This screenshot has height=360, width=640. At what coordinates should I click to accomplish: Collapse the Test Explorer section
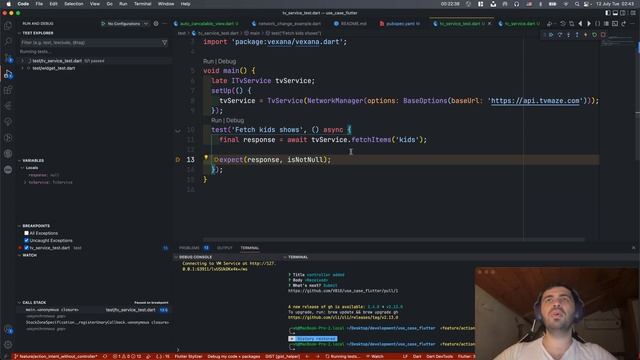tap(19, 33)
